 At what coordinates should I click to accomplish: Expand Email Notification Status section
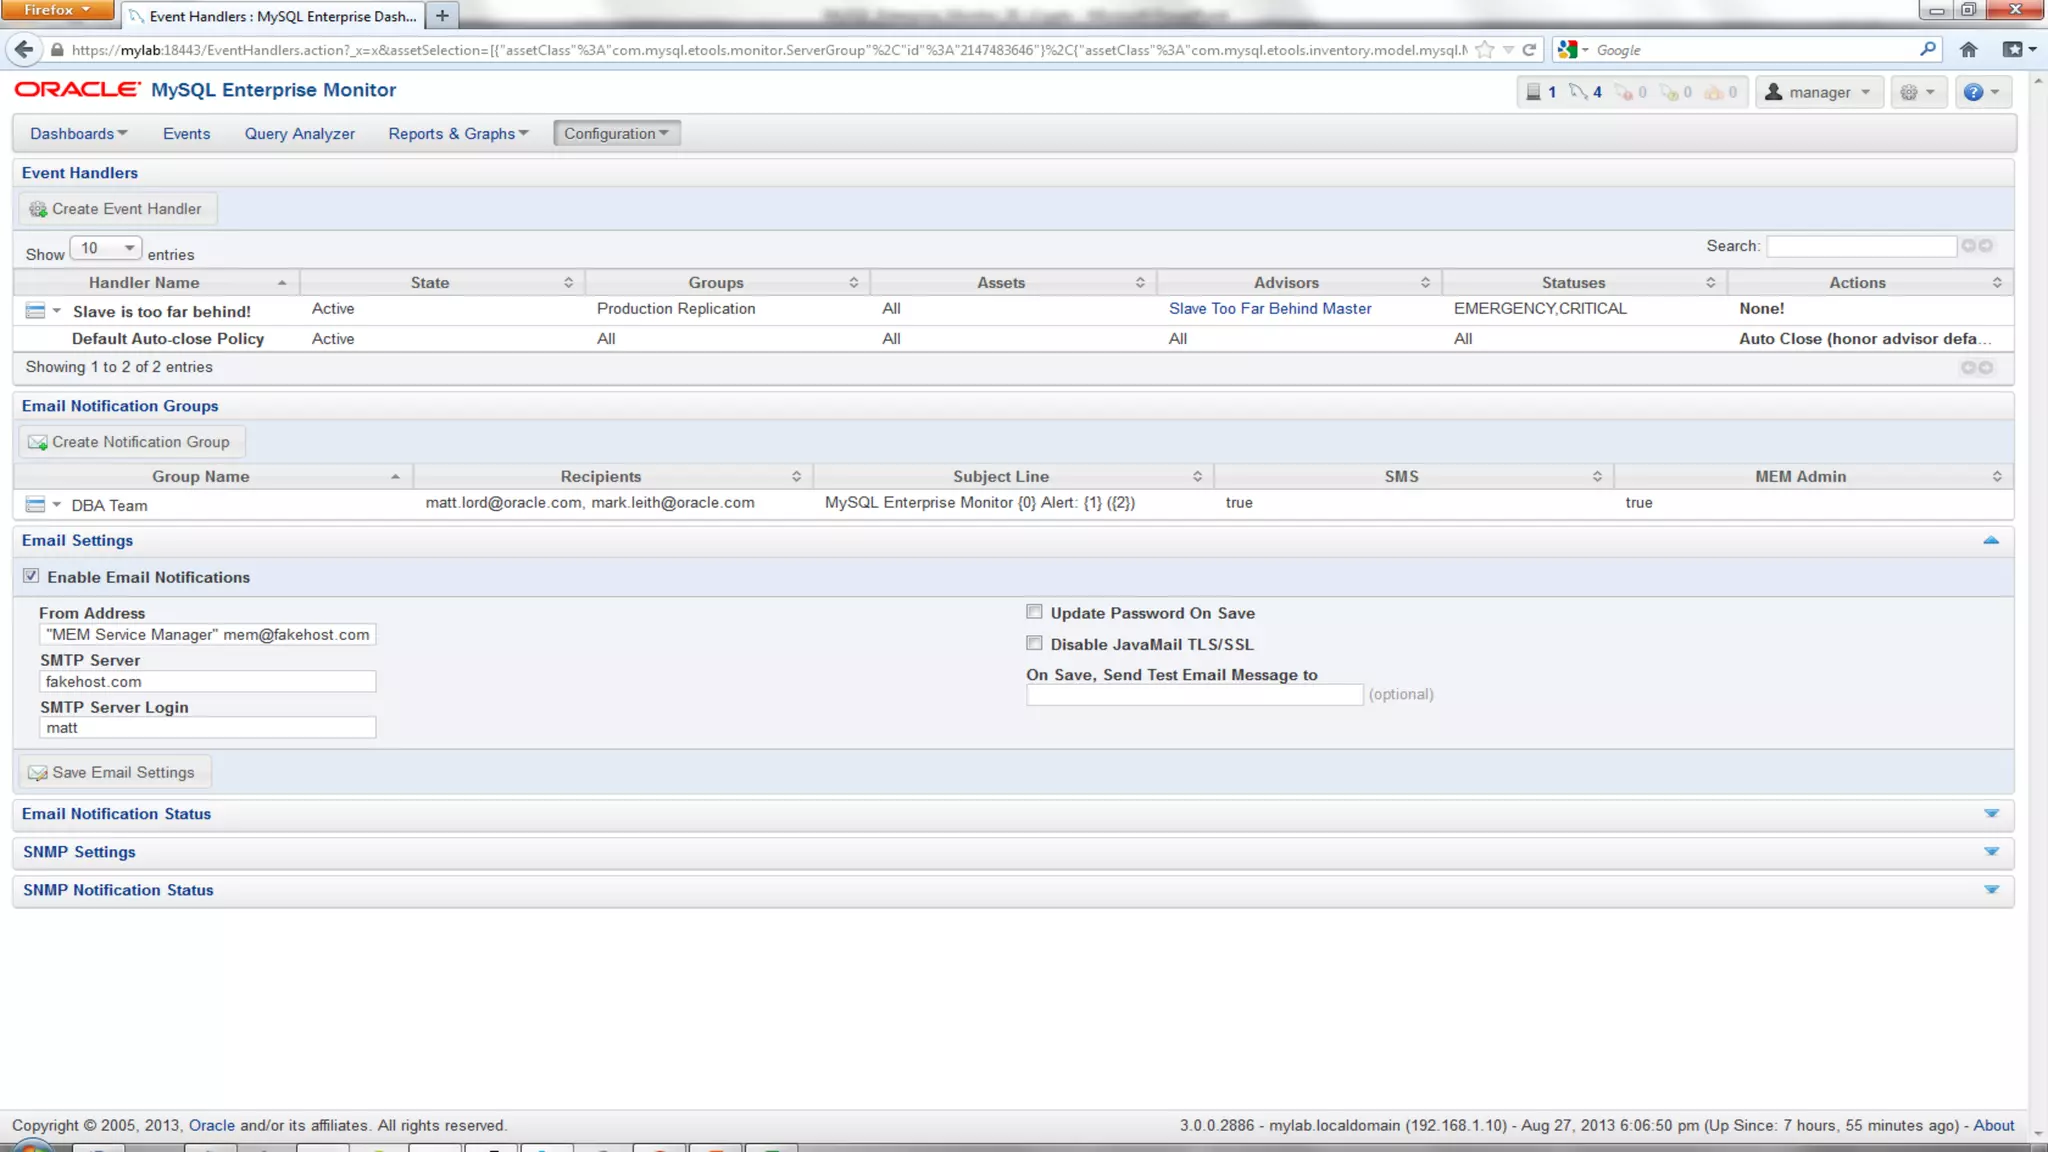(1991, 814)
